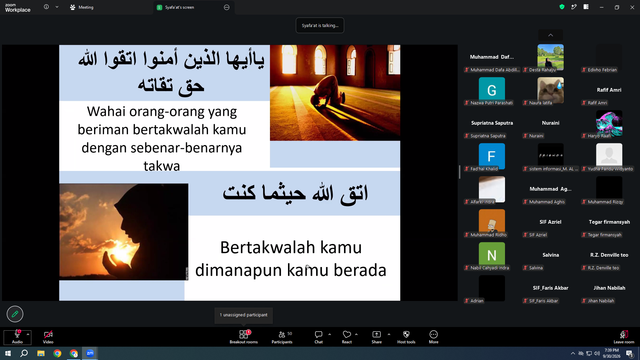This screenshot has width=640, height=360.
Task: Open Windows taskbar search
Action: [24, 353]
